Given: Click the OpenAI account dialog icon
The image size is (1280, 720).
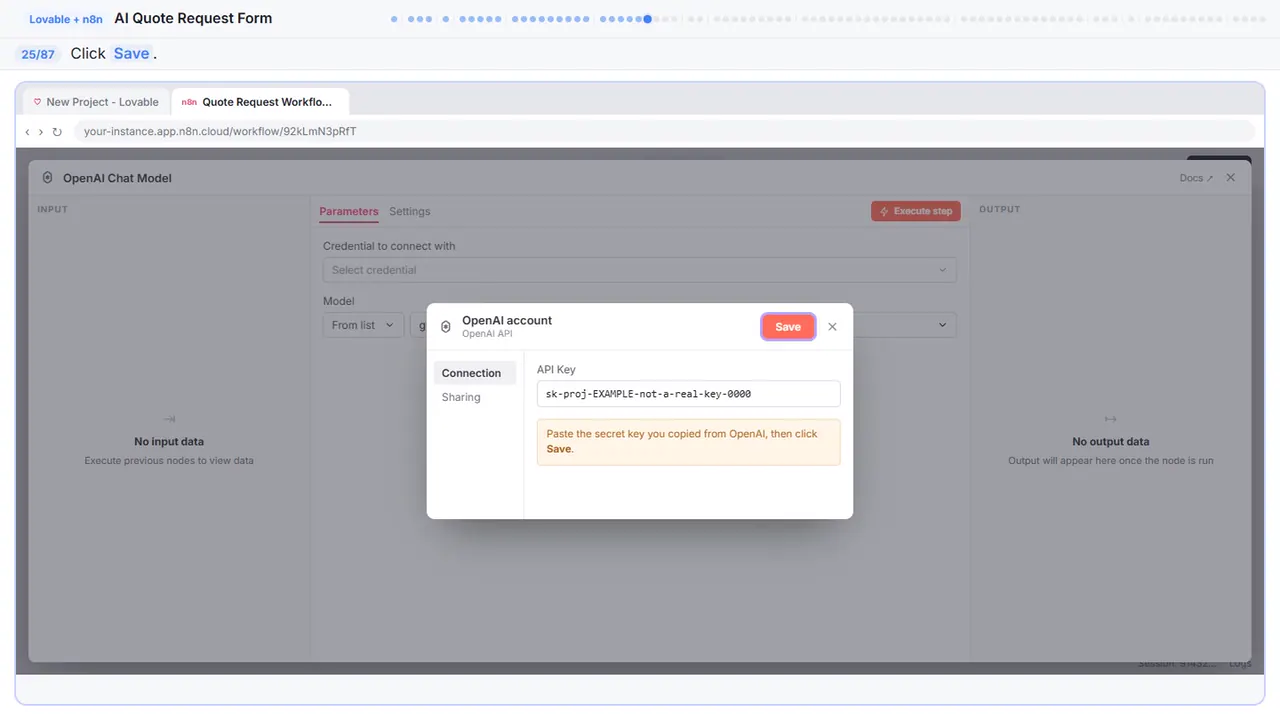Looking at the screenshot, I should [446, 326].
